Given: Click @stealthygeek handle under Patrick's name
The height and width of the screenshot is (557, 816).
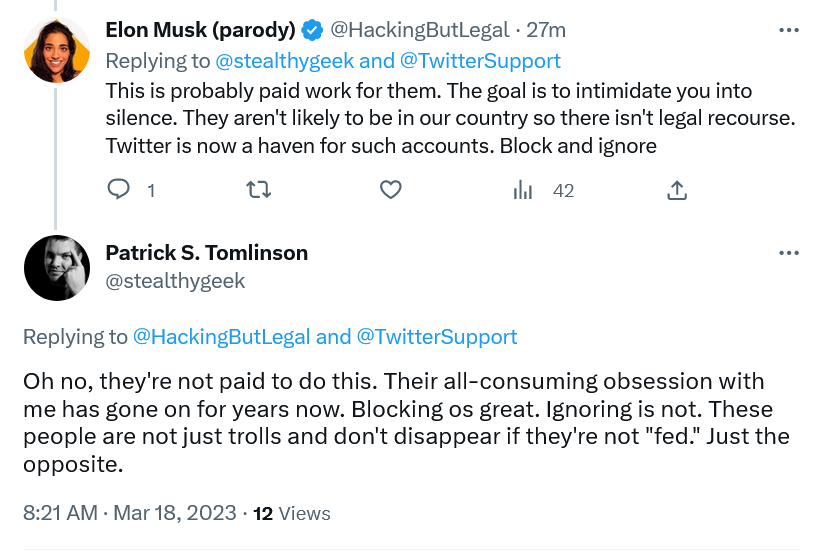Looking at the screenshot, I should pyautogui.click(x=175, y=281).
